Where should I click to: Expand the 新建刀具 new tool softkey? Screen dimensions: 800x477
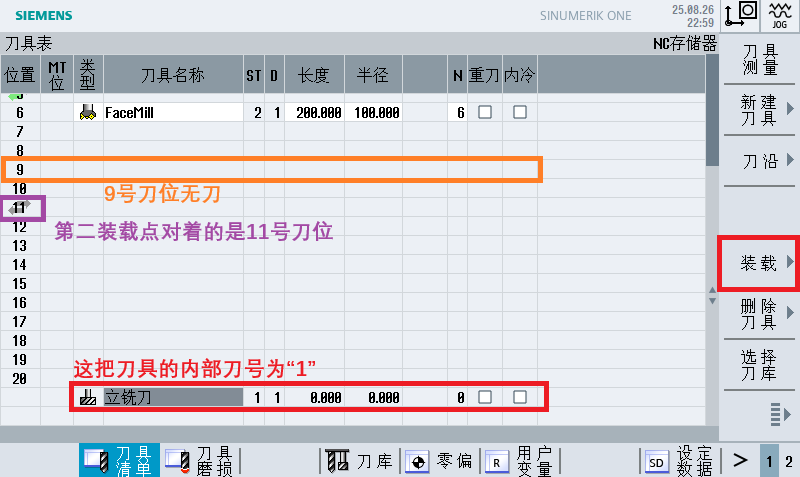(x=759, y=110)
